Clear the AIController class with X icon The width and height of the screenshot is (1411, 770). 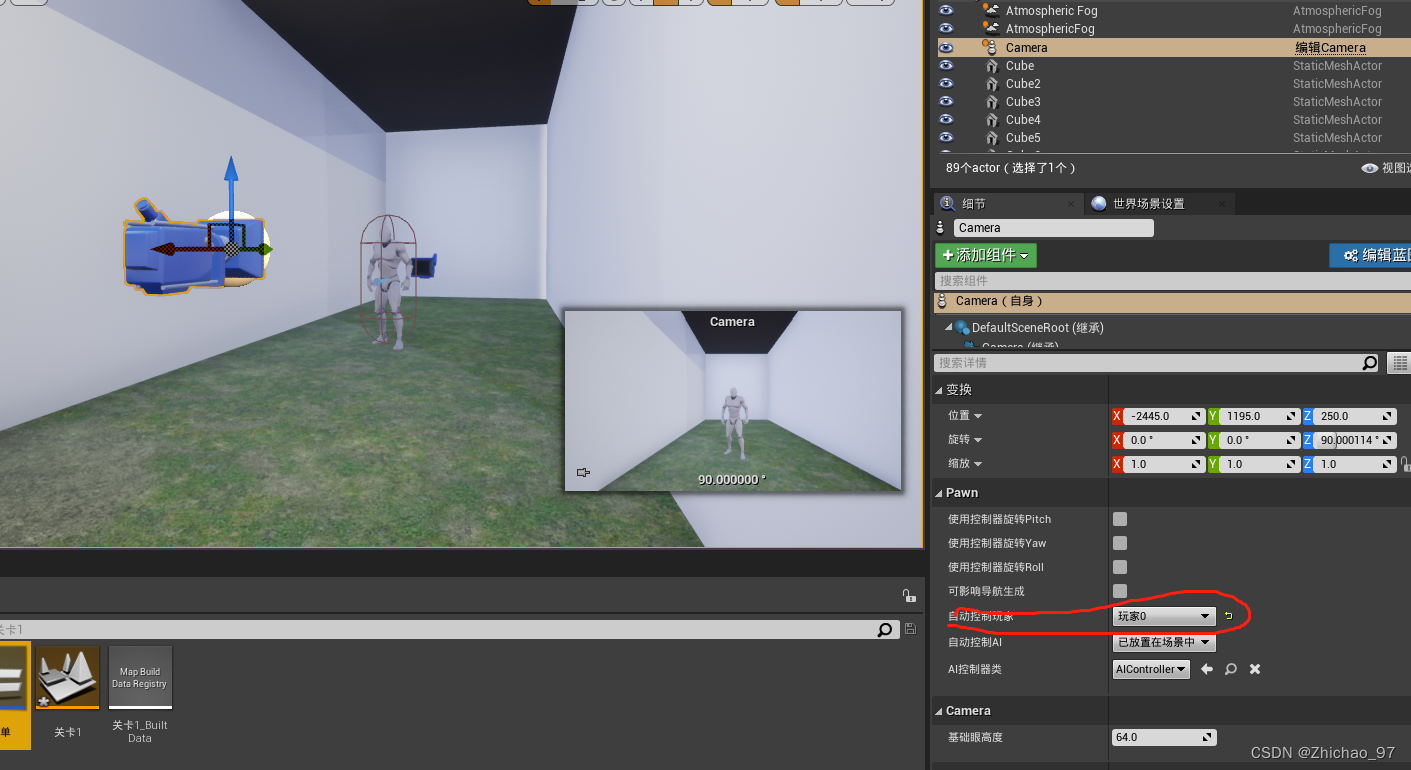click(x=1254, y=669)
